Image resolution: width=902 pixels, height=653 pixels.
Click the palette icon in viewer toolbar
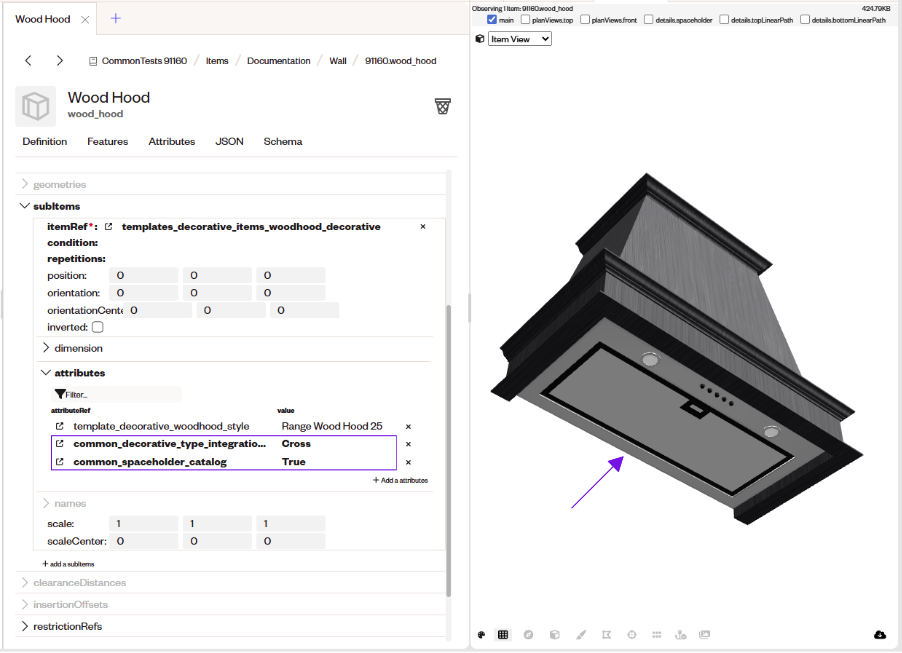(481, 635)
